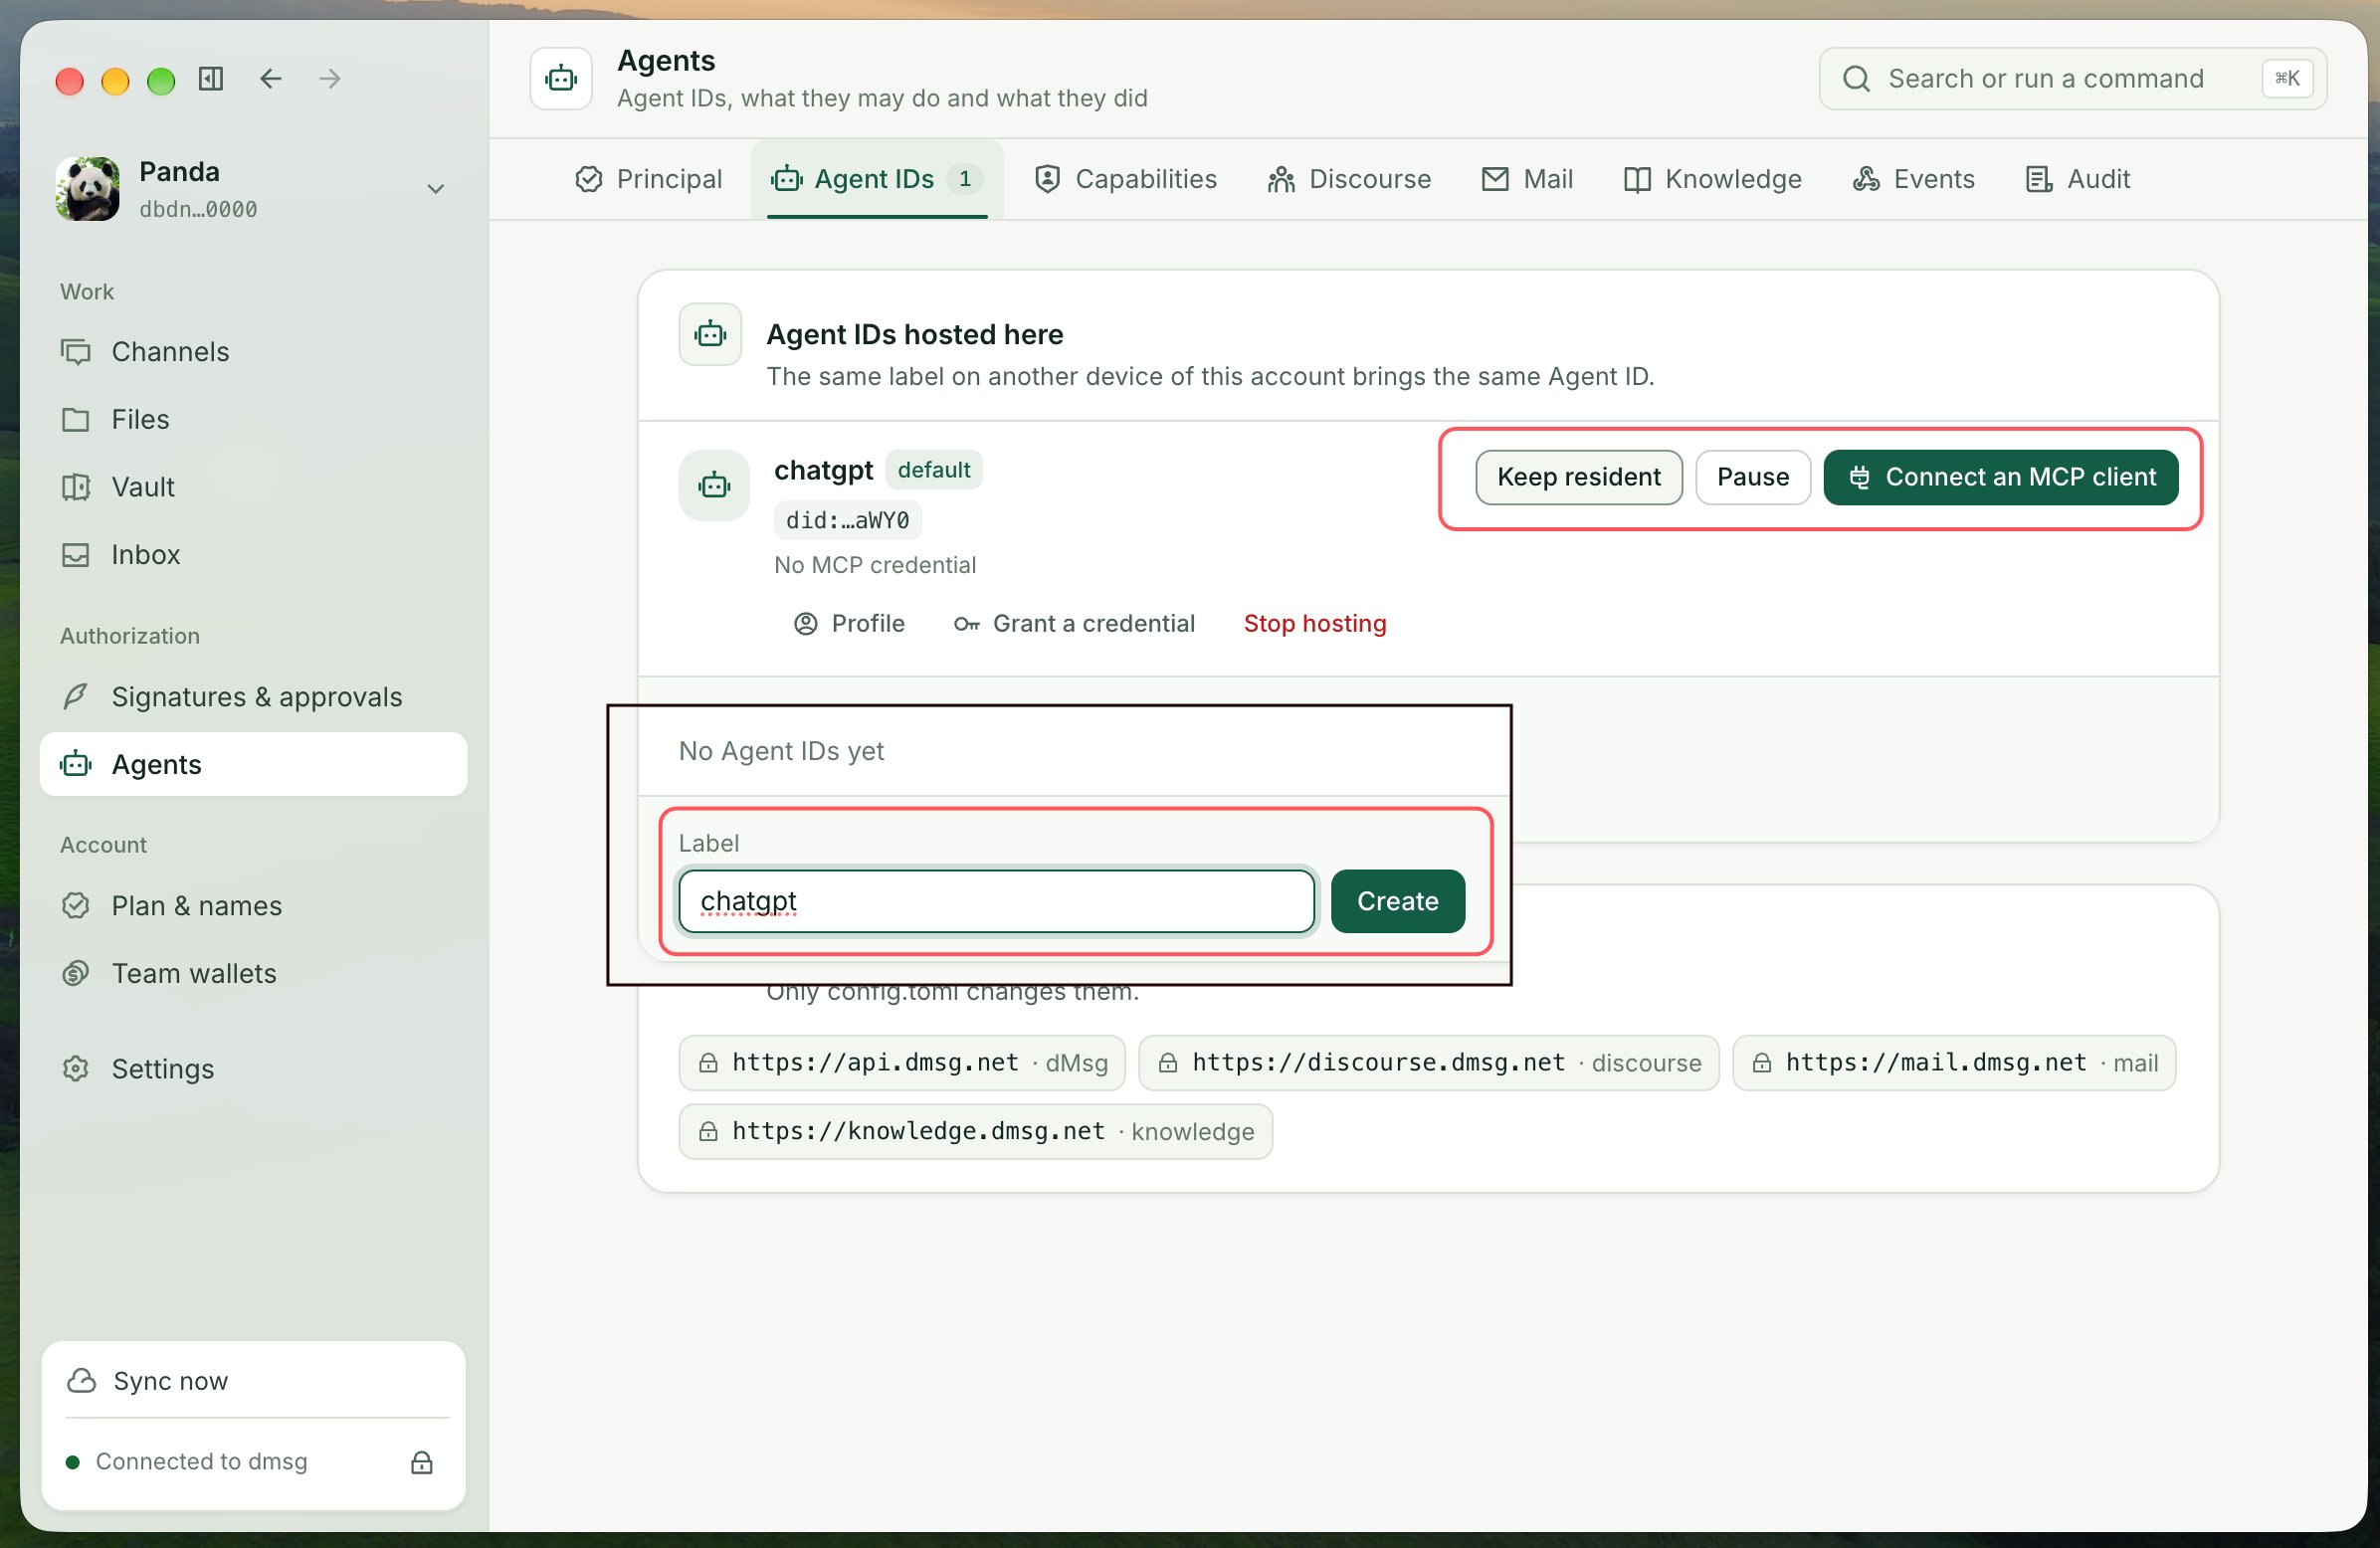The width and height of the screenshot is (2380, 1548).
Task: Open Settings in the sidebar
Action: (253, 1069)
